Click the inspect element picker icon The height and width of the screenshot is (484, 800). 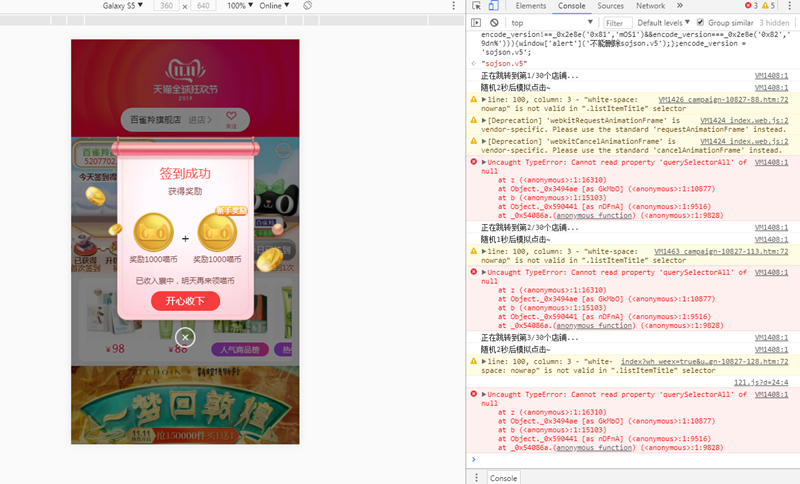(479, 6)
